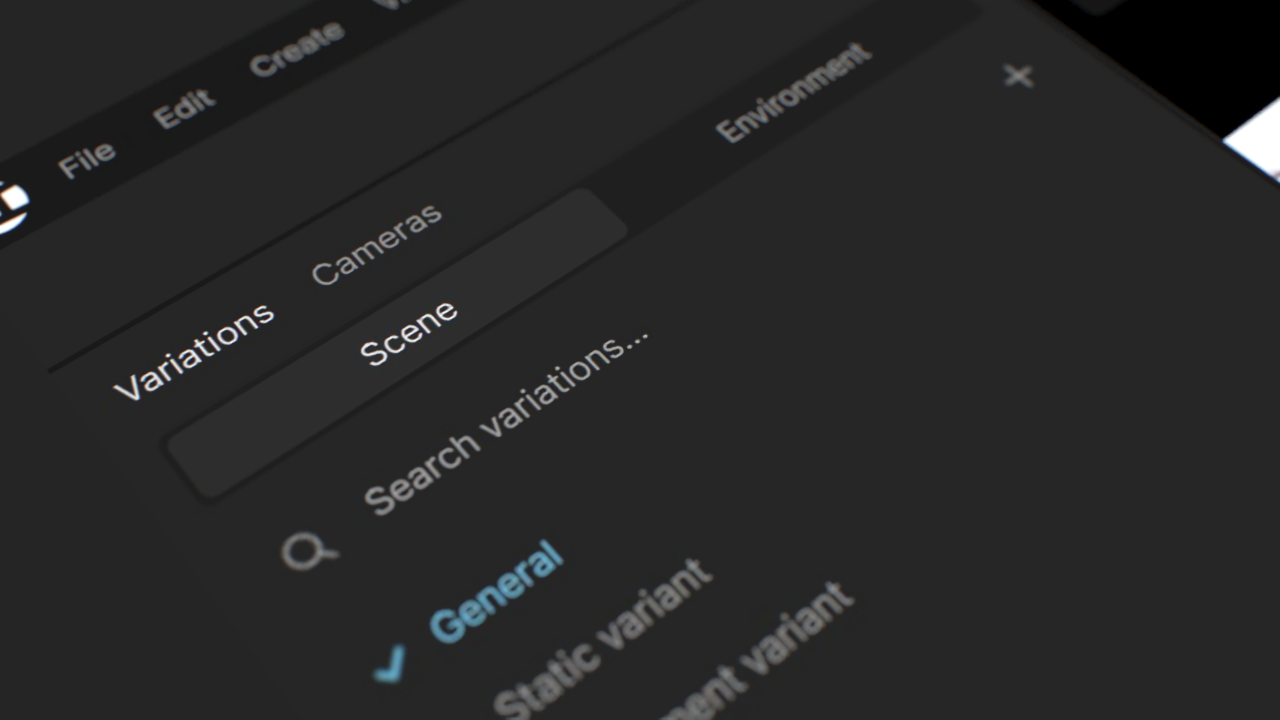Click the Static variant label text
Screen dimensions: 1280x720
[x=603, y=640]
